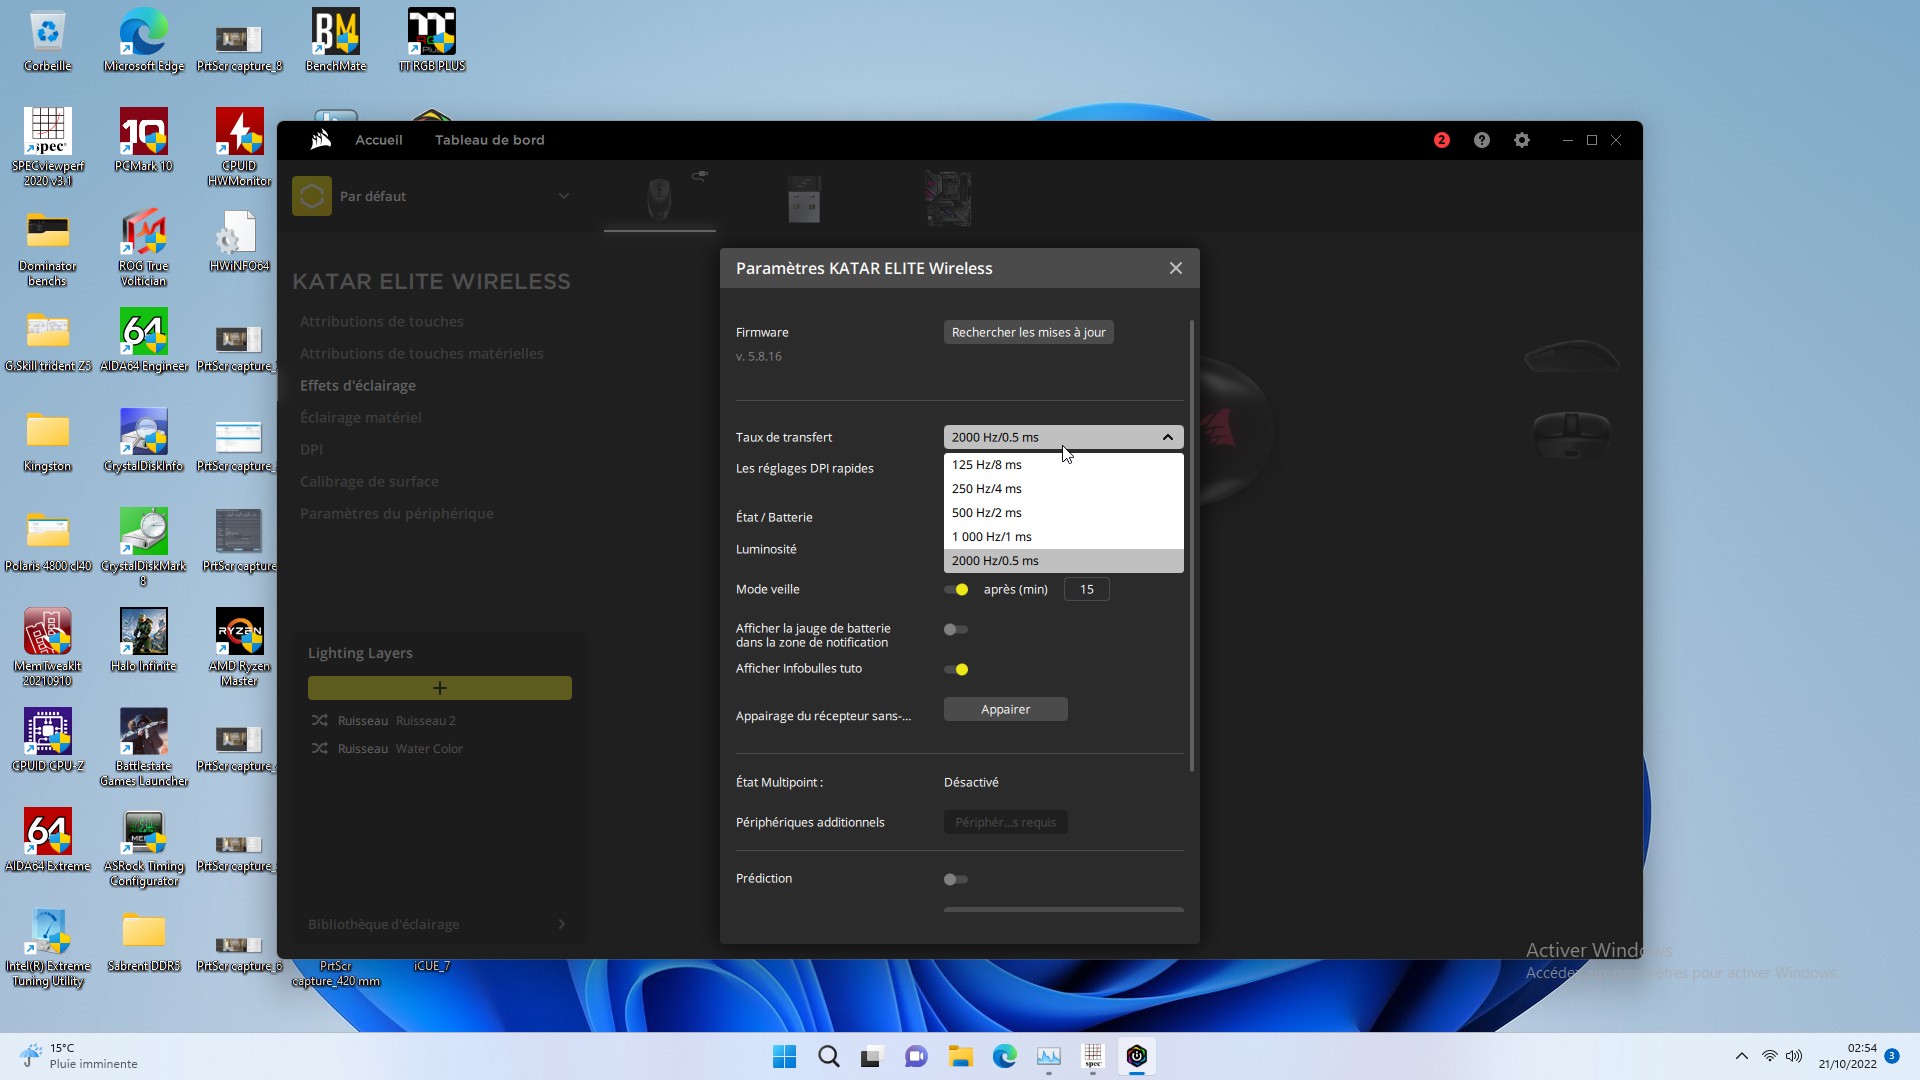Collapse the Taux de transfert combo box
1920x1080 pixels.
pyautogui.click(x=1063, y=437)
